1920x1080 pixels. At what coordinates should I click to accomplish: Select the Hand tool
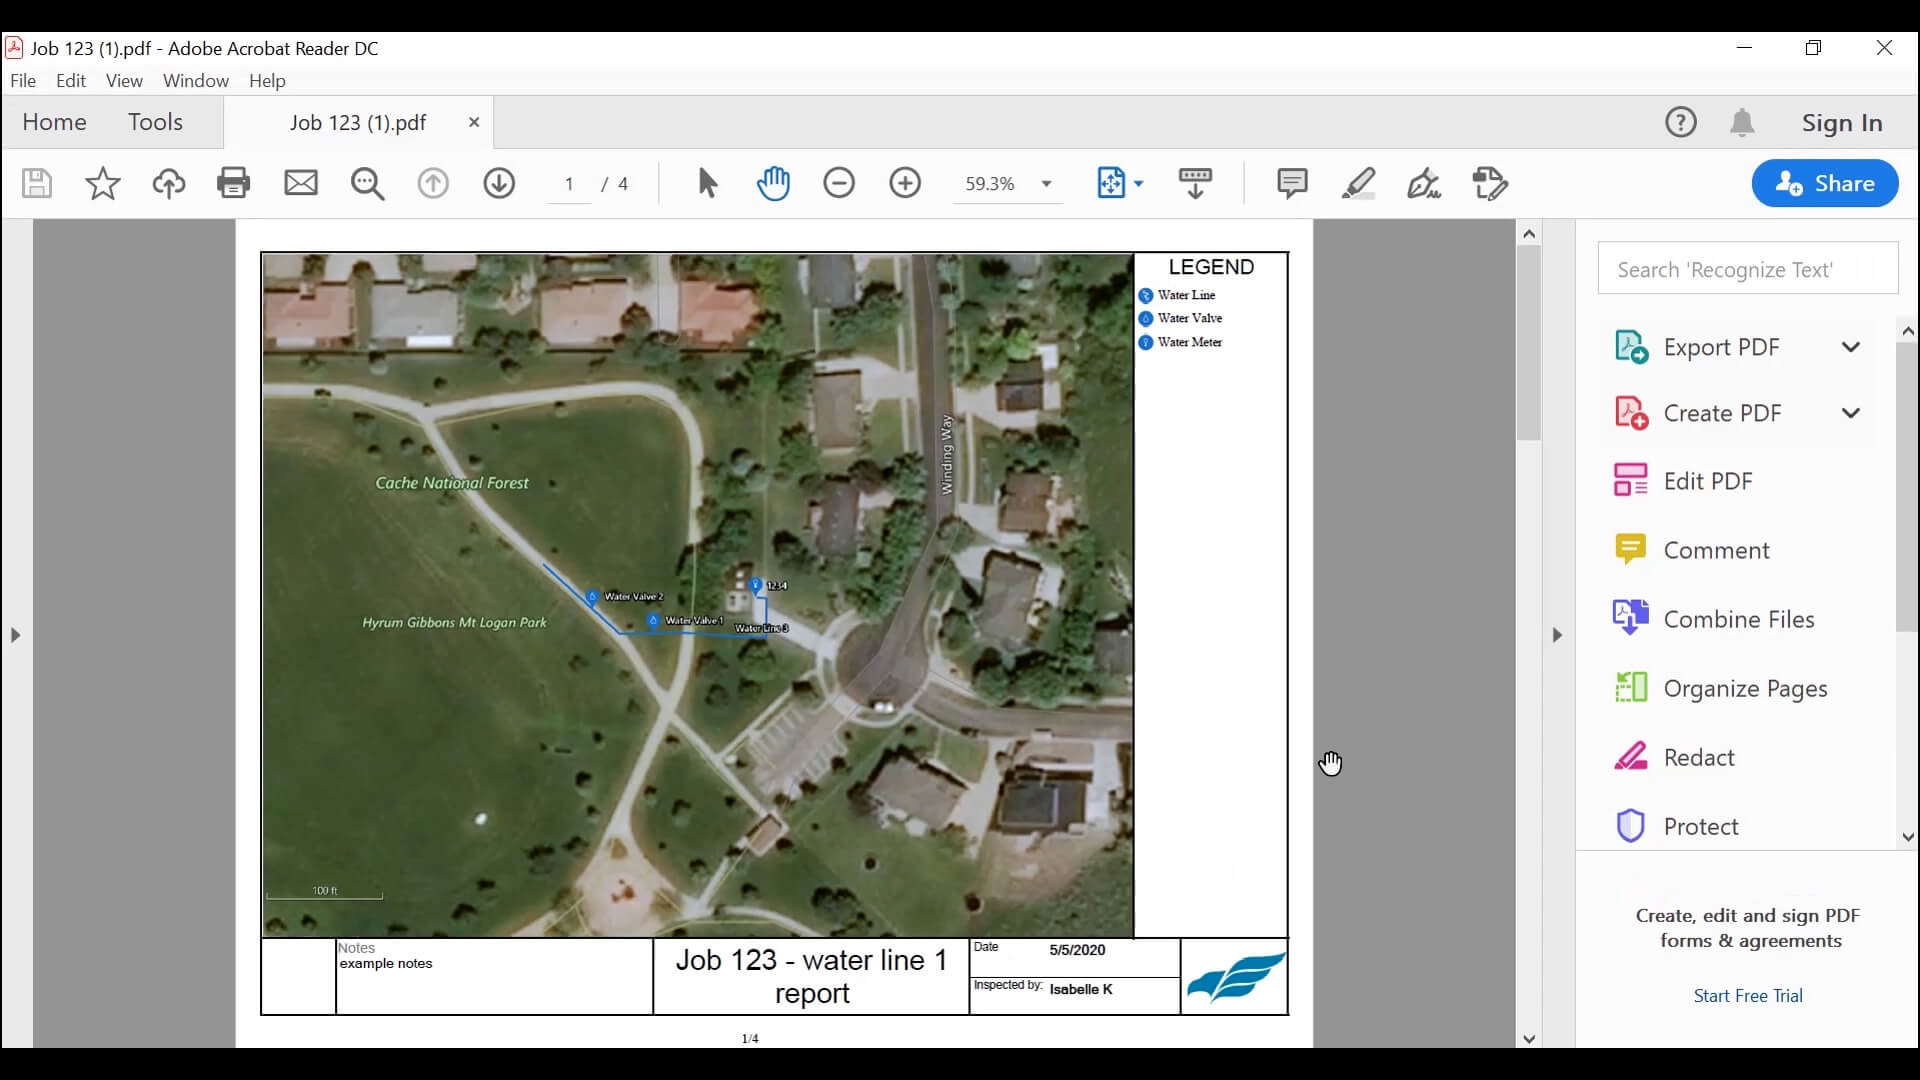[x=774, y=184]
